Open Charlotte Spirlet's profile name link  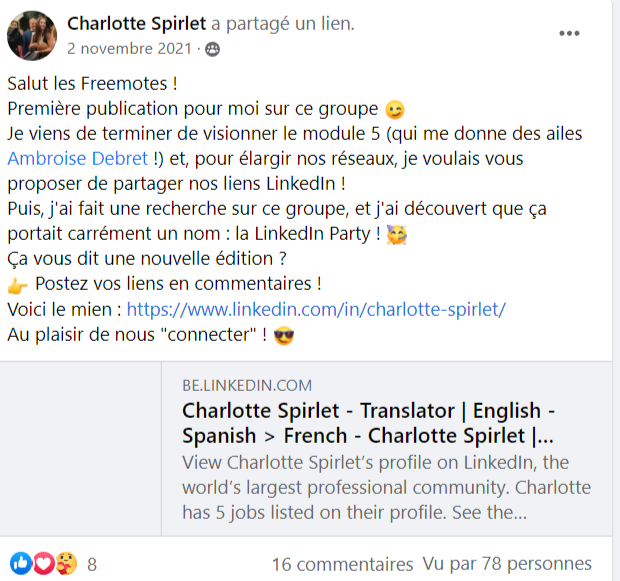point(137,23)
